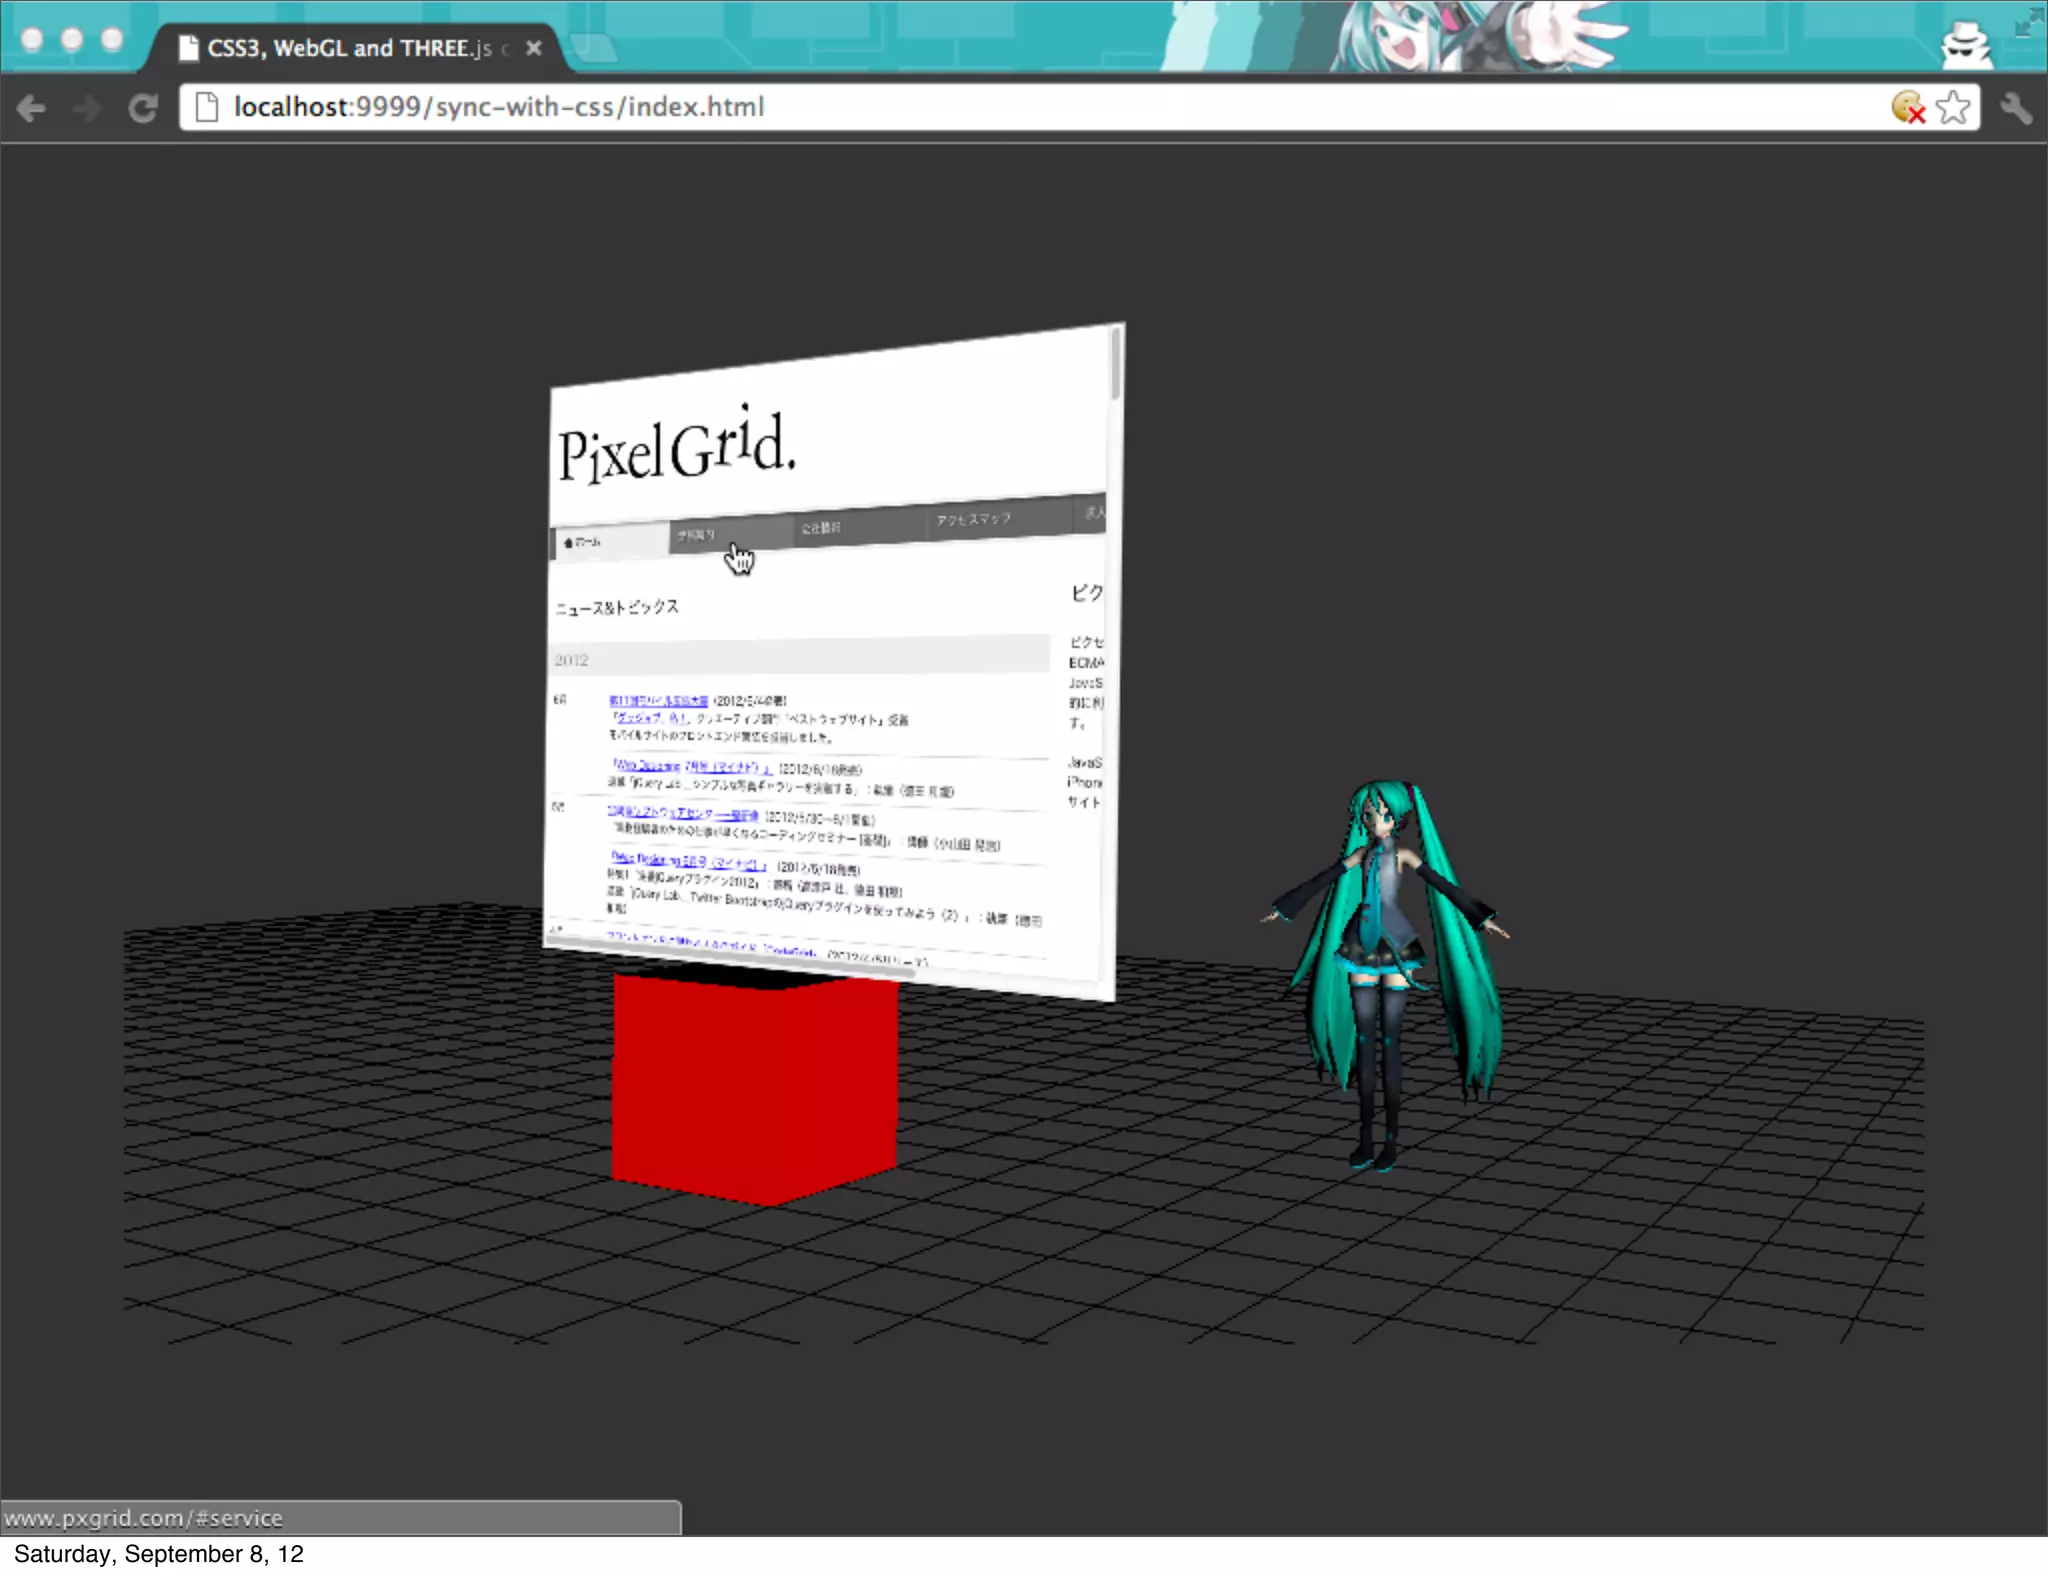Click the browser Back arrow
2048x1576 pixels.
click(32, 108)
